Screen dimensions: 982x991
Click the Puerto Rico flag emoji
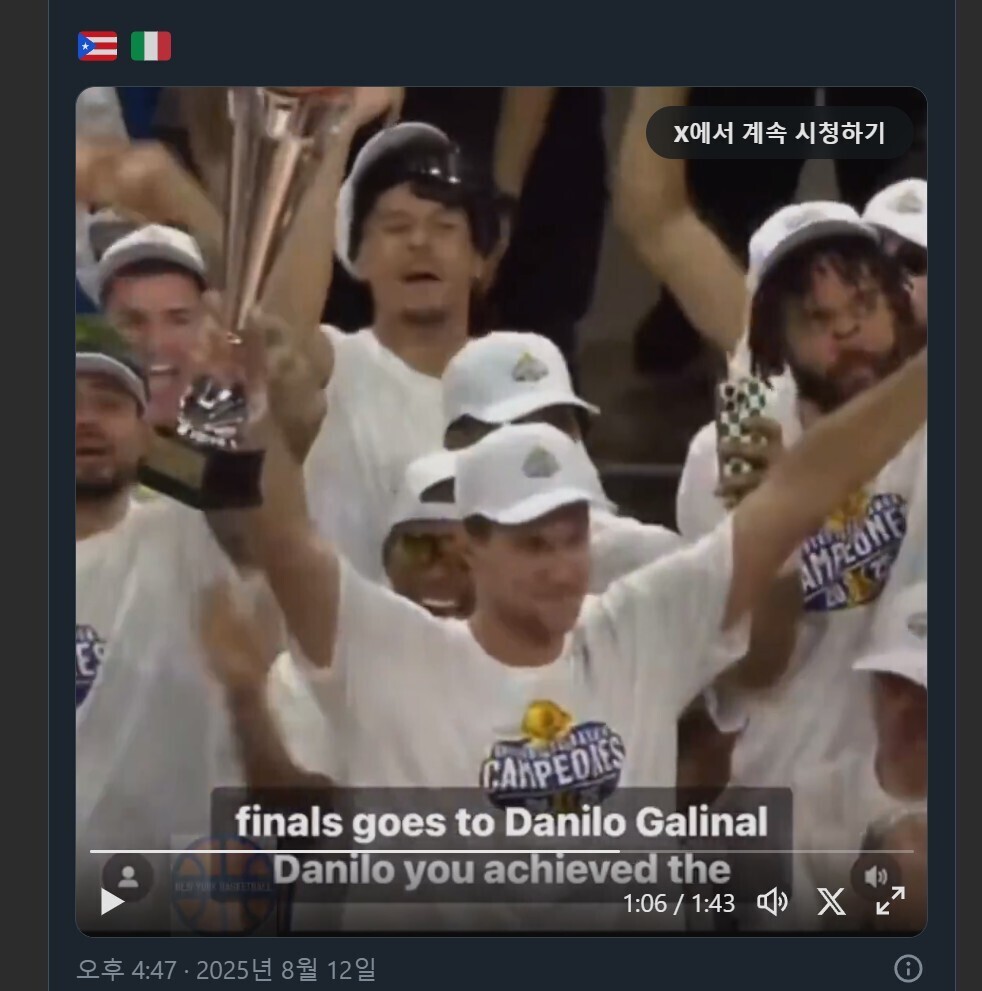click(x=97, y=46)
